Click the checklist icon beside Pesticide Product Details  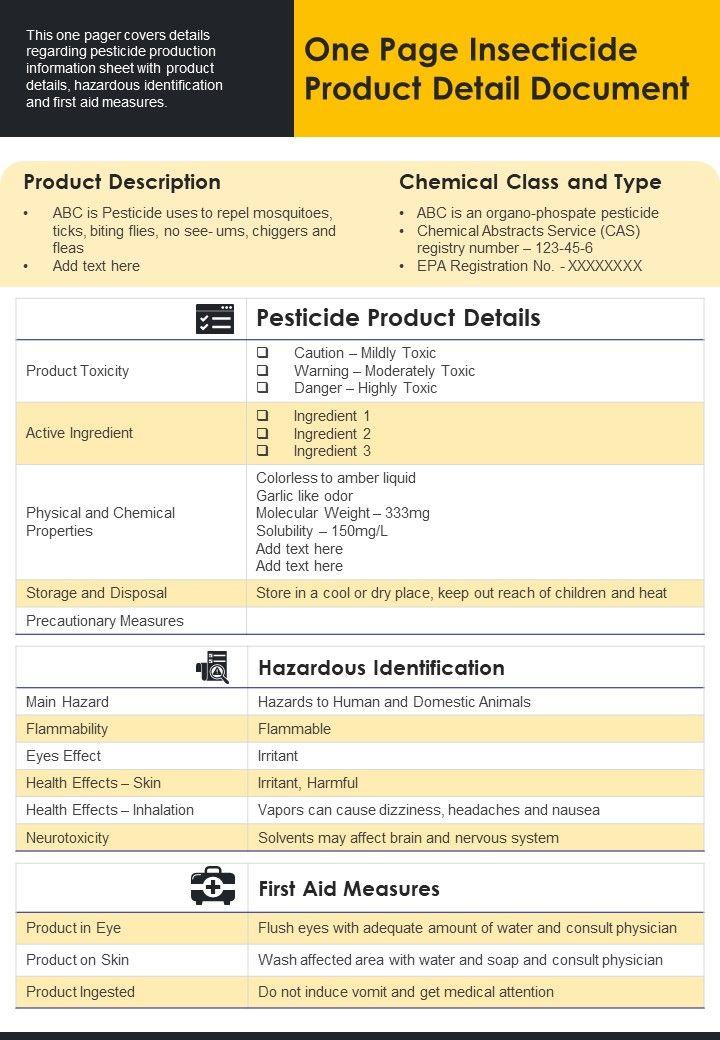point(215,319)
